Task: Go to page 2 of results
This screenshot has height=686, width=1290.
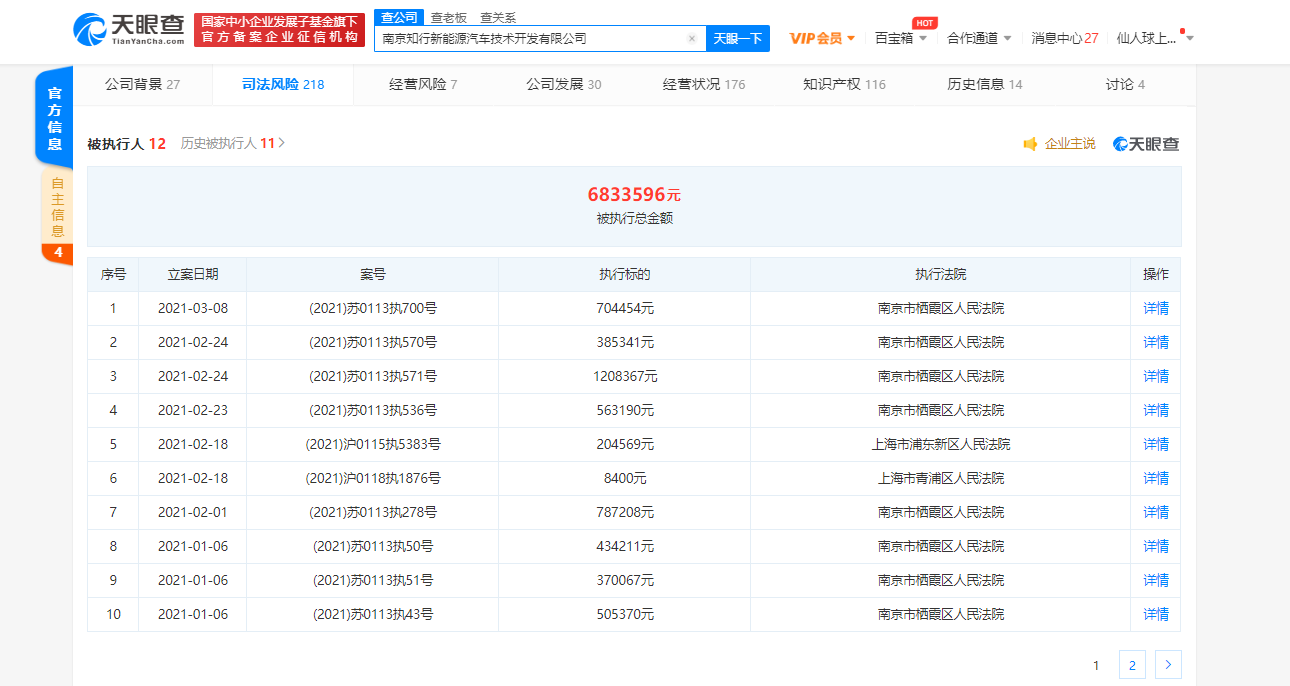Action: tap(1131, 664)
